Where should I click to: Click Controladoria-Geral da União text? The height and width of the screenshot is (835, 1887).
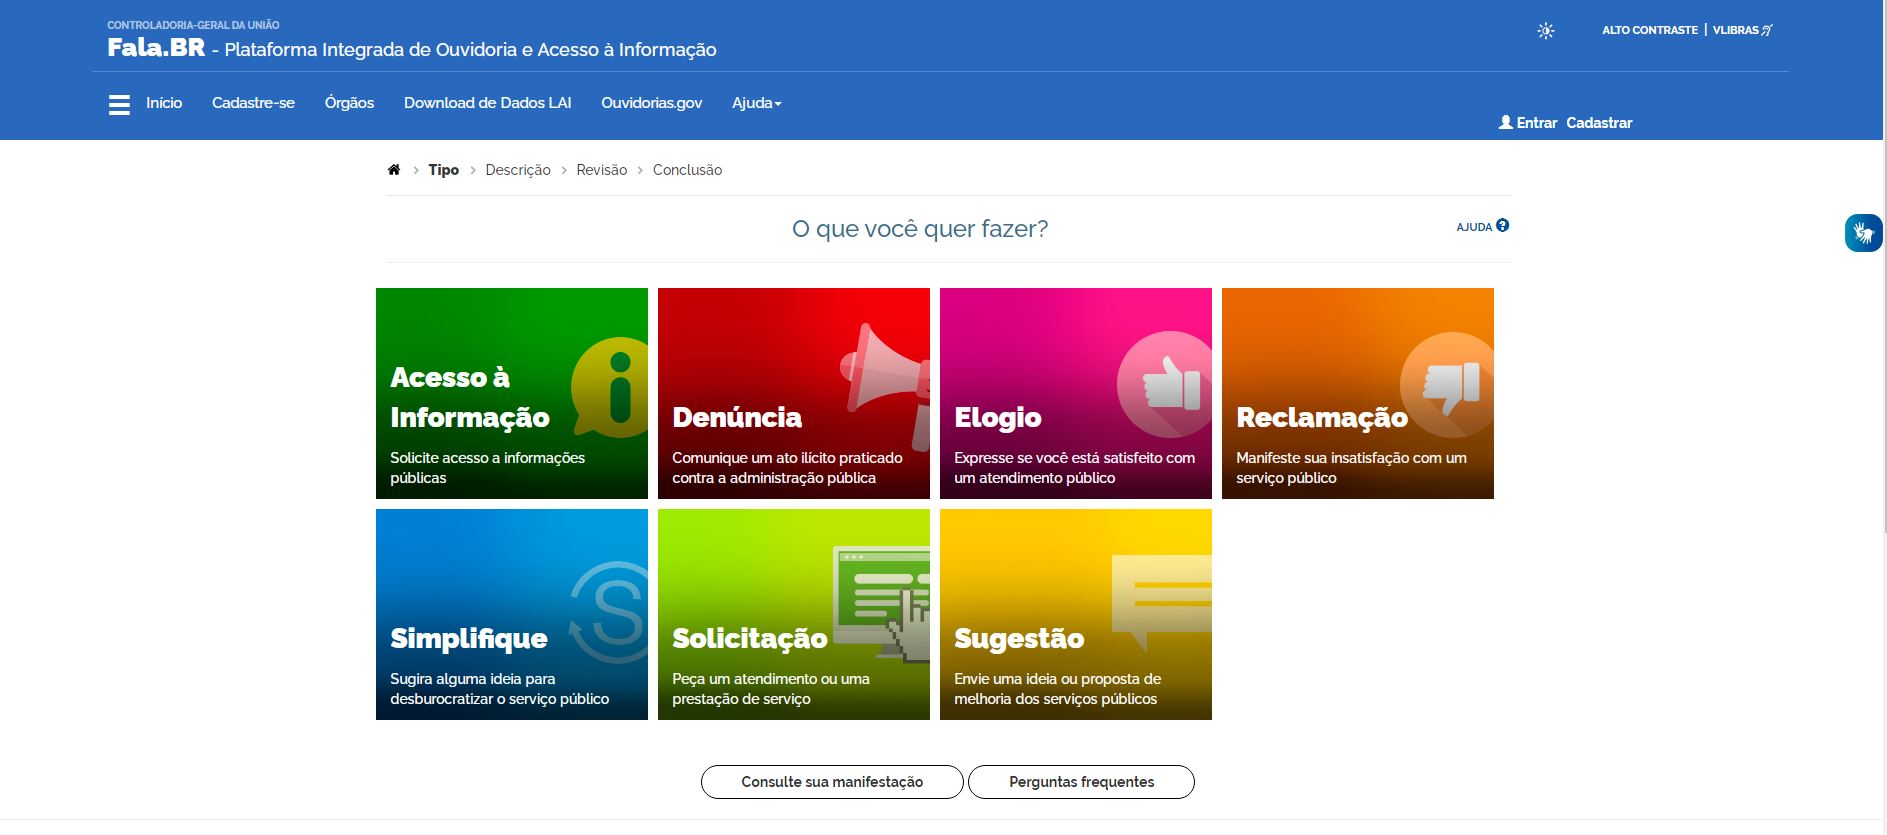tap(193, 25)
